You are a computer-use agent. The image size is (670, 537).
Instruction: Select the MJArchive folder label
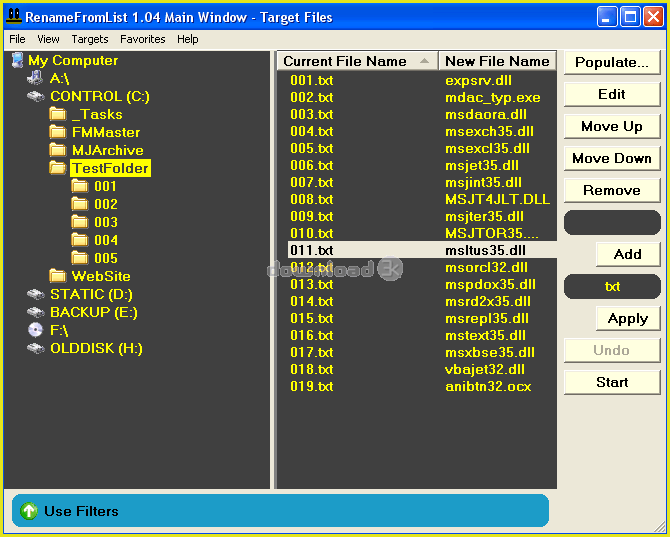tap(108, 150)
